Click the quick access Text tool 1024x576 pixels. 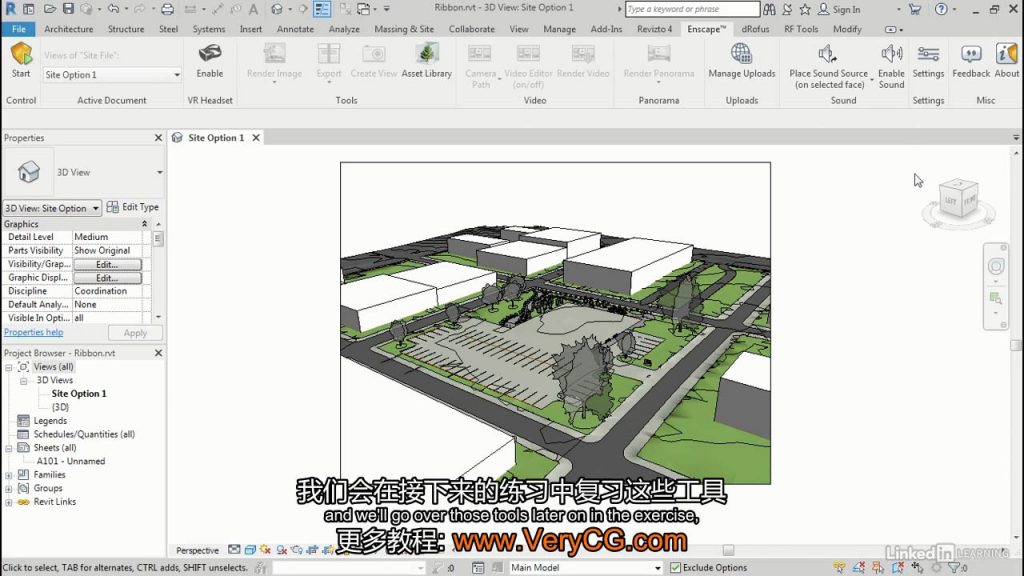pyautogui.click(x=253, y=9)
